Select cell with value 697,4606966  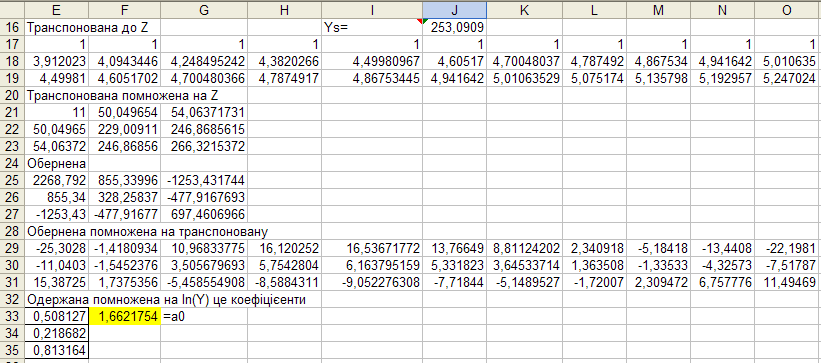[204, 215]
